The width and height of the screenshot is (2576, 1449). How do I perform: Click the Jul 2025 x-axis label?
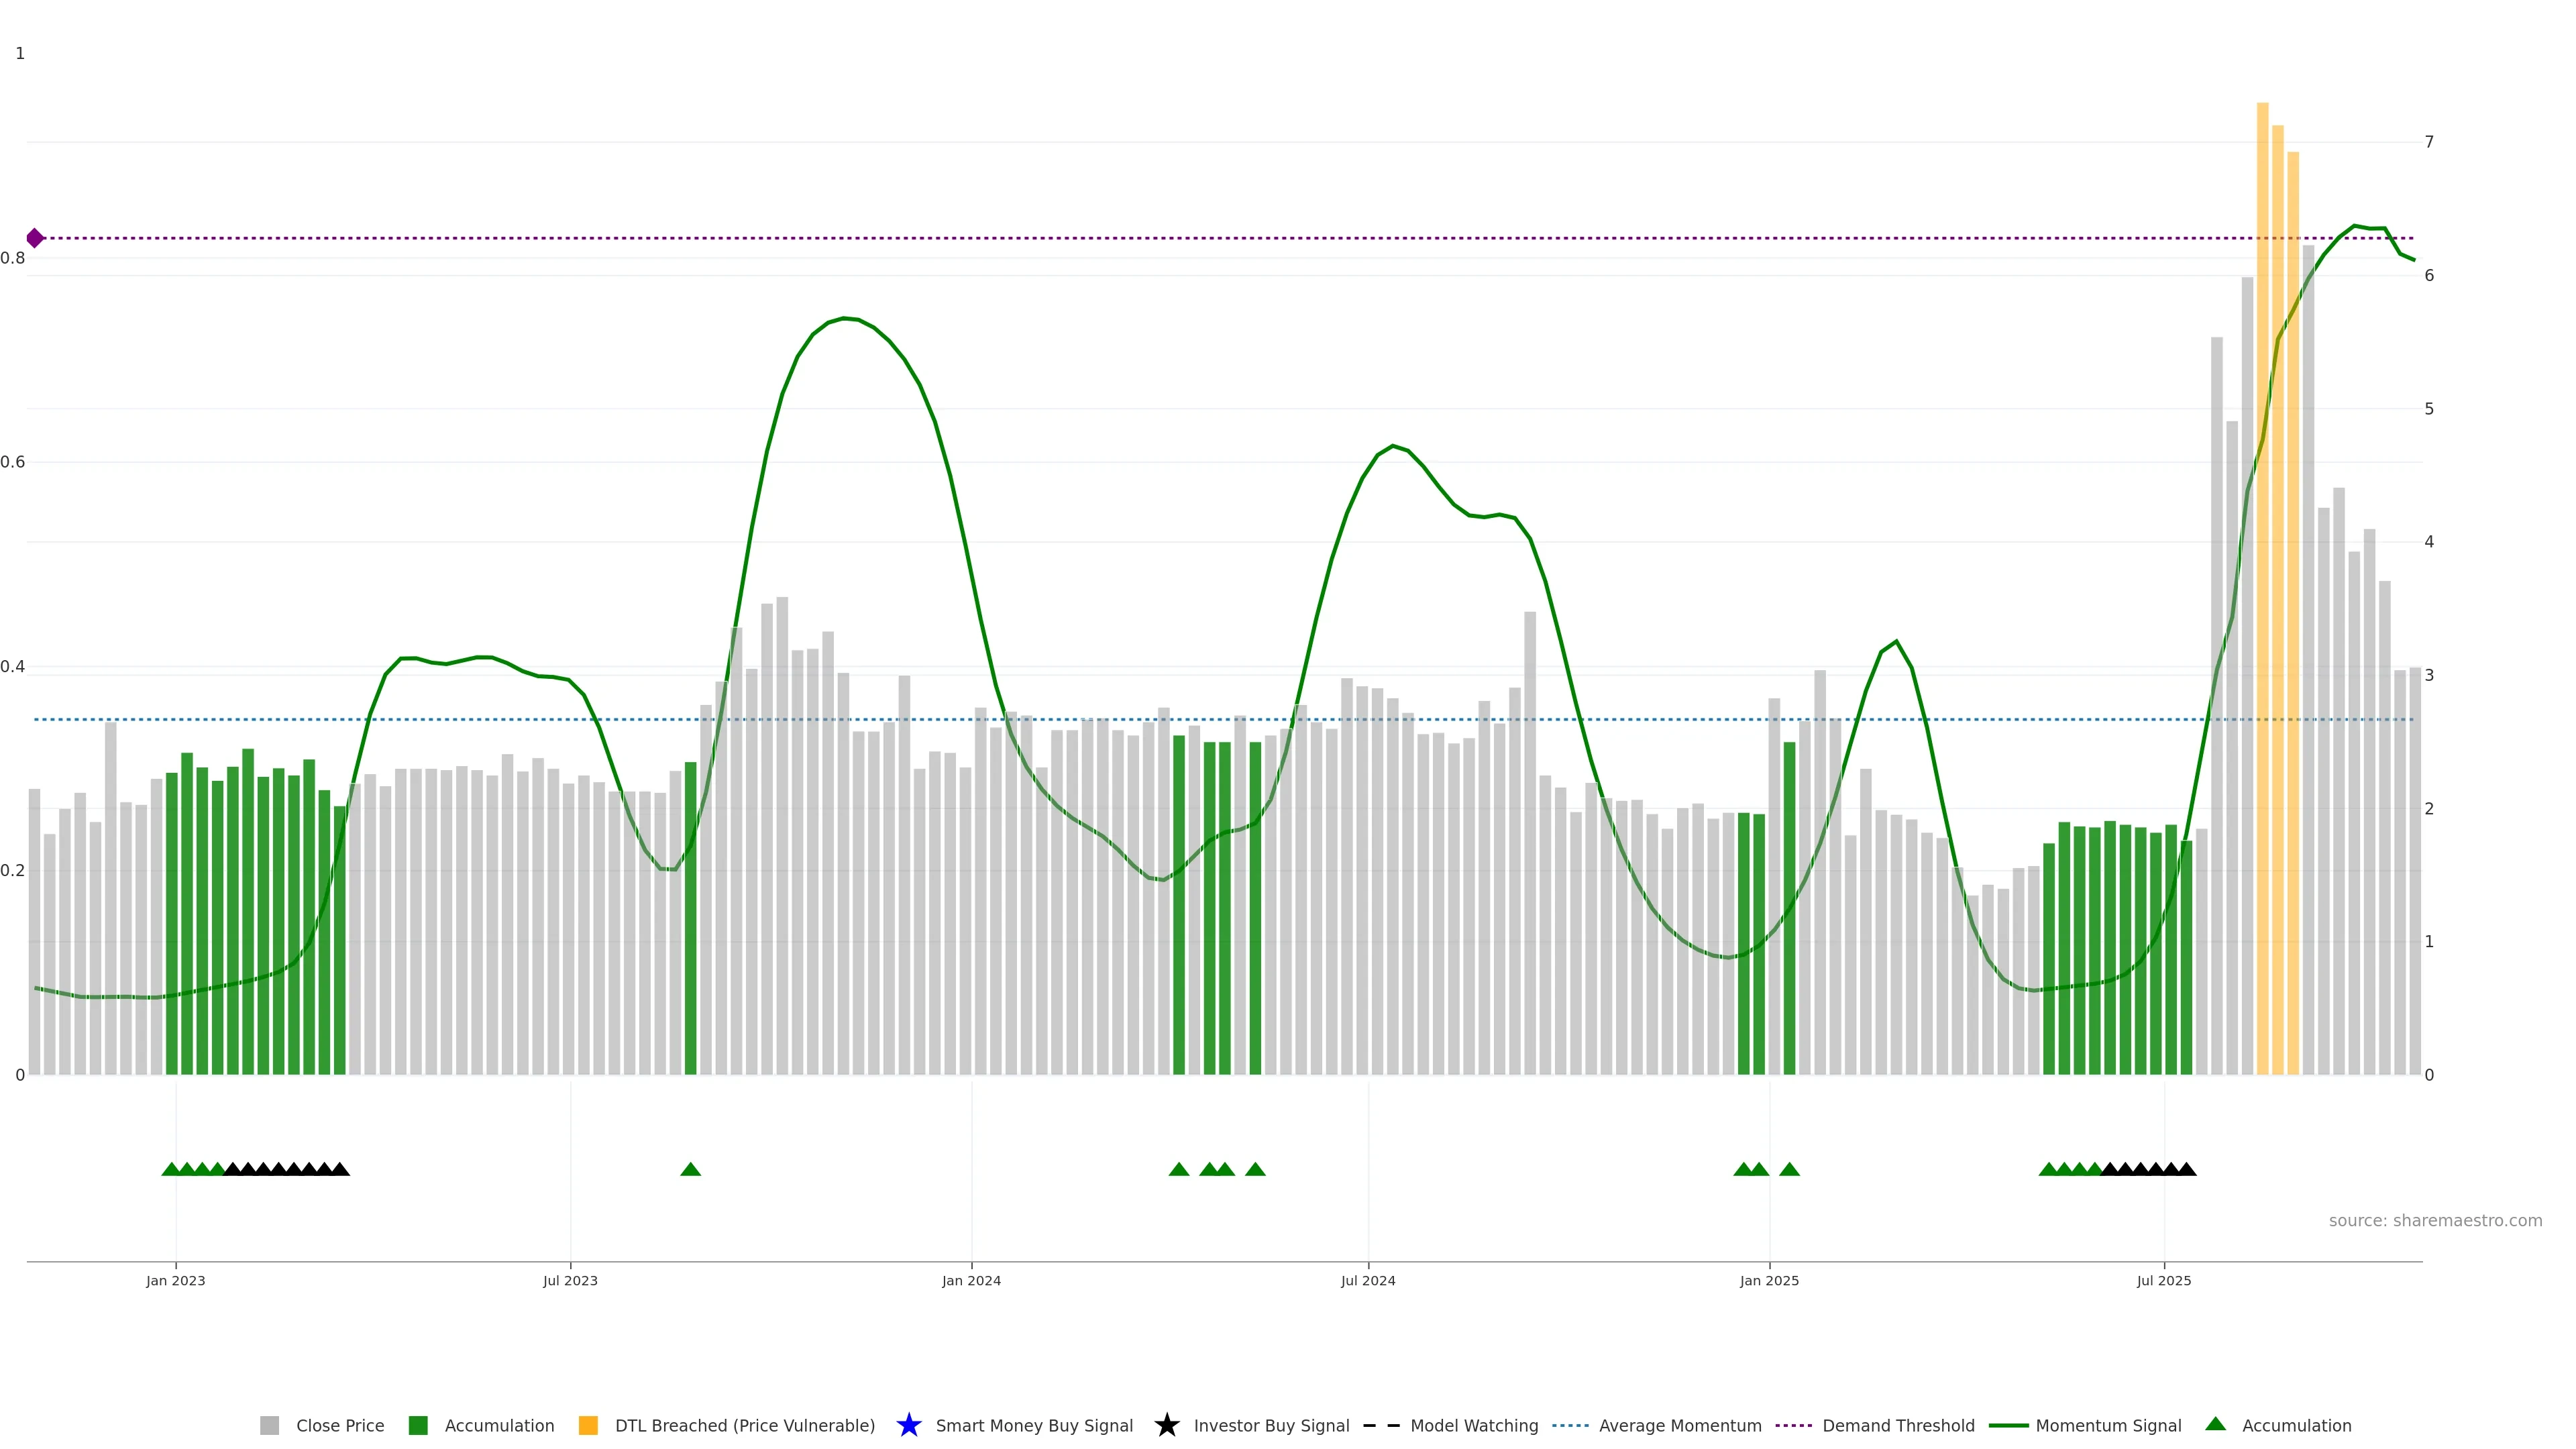pos(2164,1280)
